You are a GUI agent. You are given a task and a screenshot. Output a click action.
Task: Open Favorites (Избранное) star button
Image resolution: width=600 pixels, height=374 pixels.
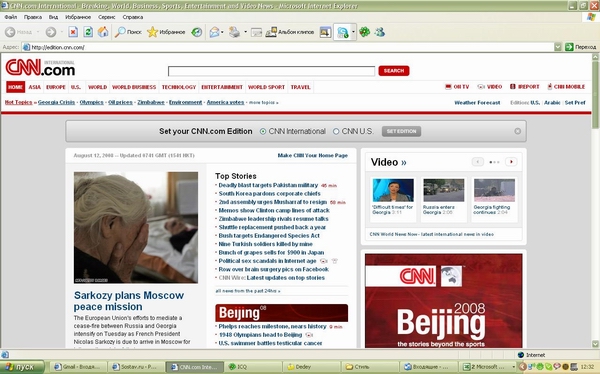click(x=166, y=32)
